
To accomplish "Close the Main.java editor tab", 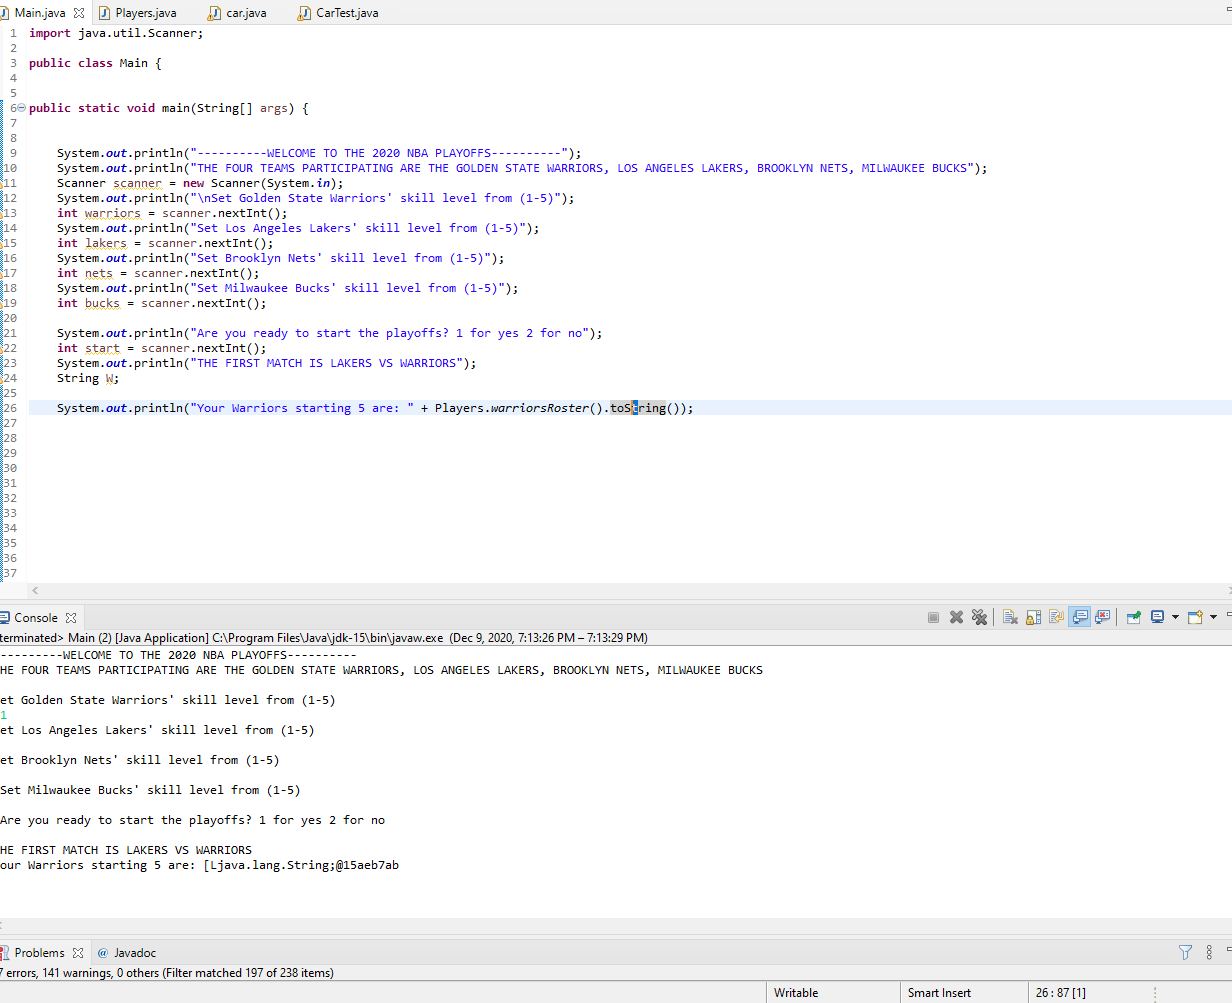I will click(x=80, y=13).
